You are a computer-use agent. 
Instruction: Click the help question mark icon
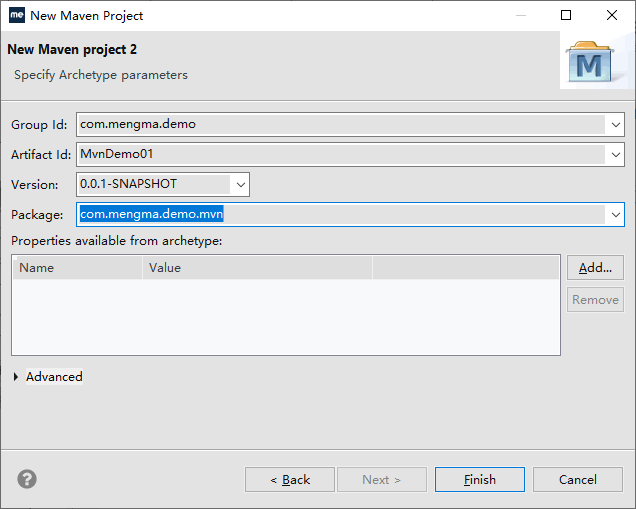tap(27, 479)
